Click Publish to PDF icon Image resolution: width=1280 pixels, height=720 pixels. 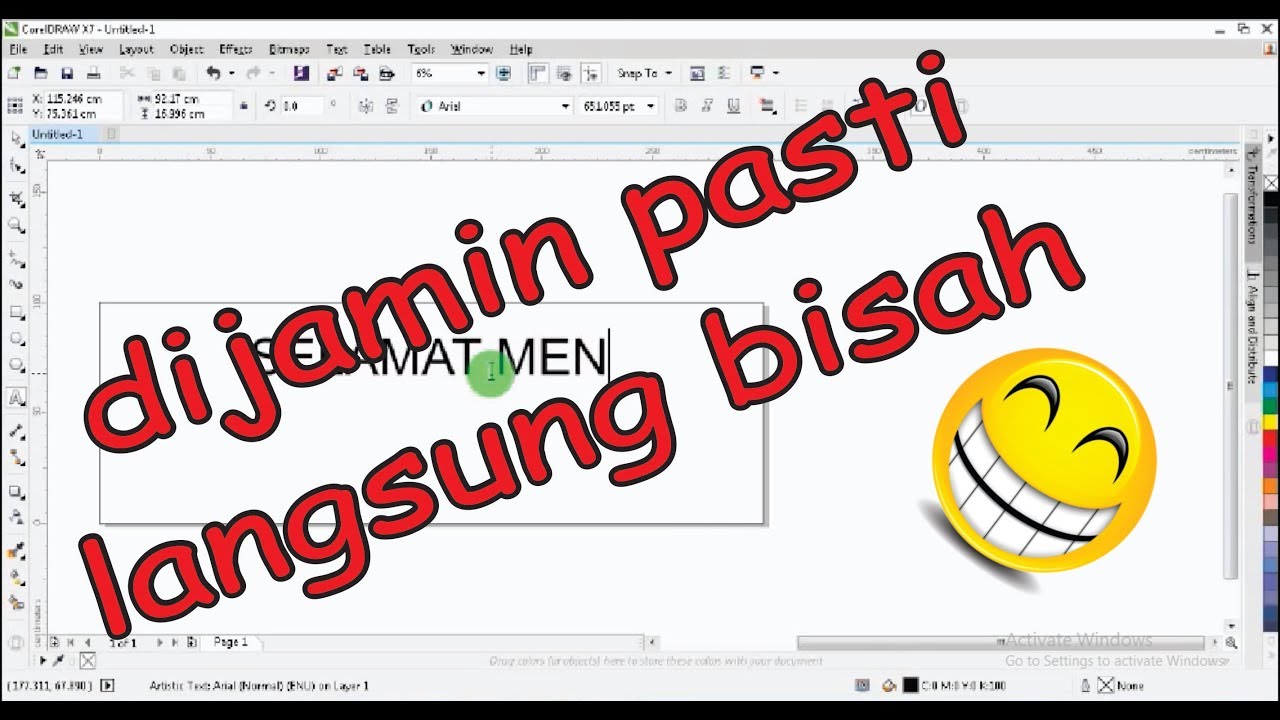pyautogui.click(x=386, y=73)
